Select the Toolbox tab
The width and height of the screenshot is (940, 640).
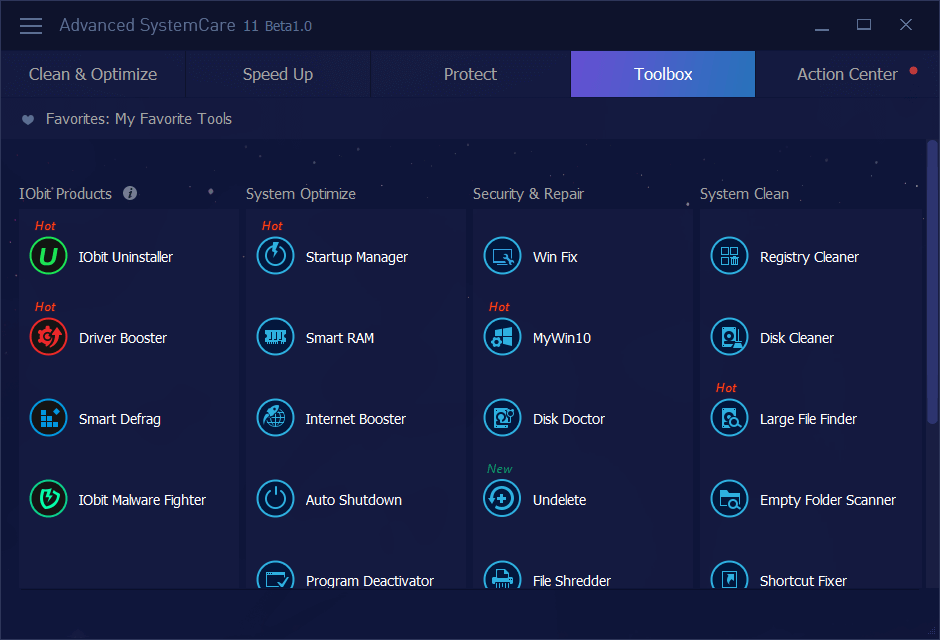click(663, 74)
